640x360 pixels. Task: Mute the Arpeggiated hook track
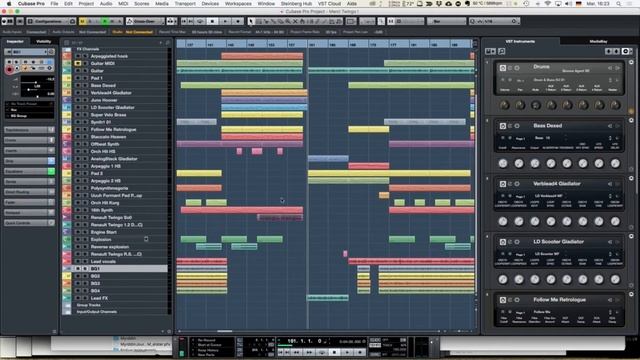(78, 56)
